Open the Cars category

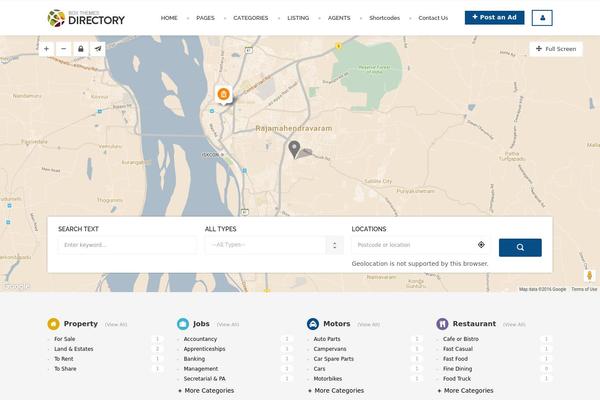320,369
